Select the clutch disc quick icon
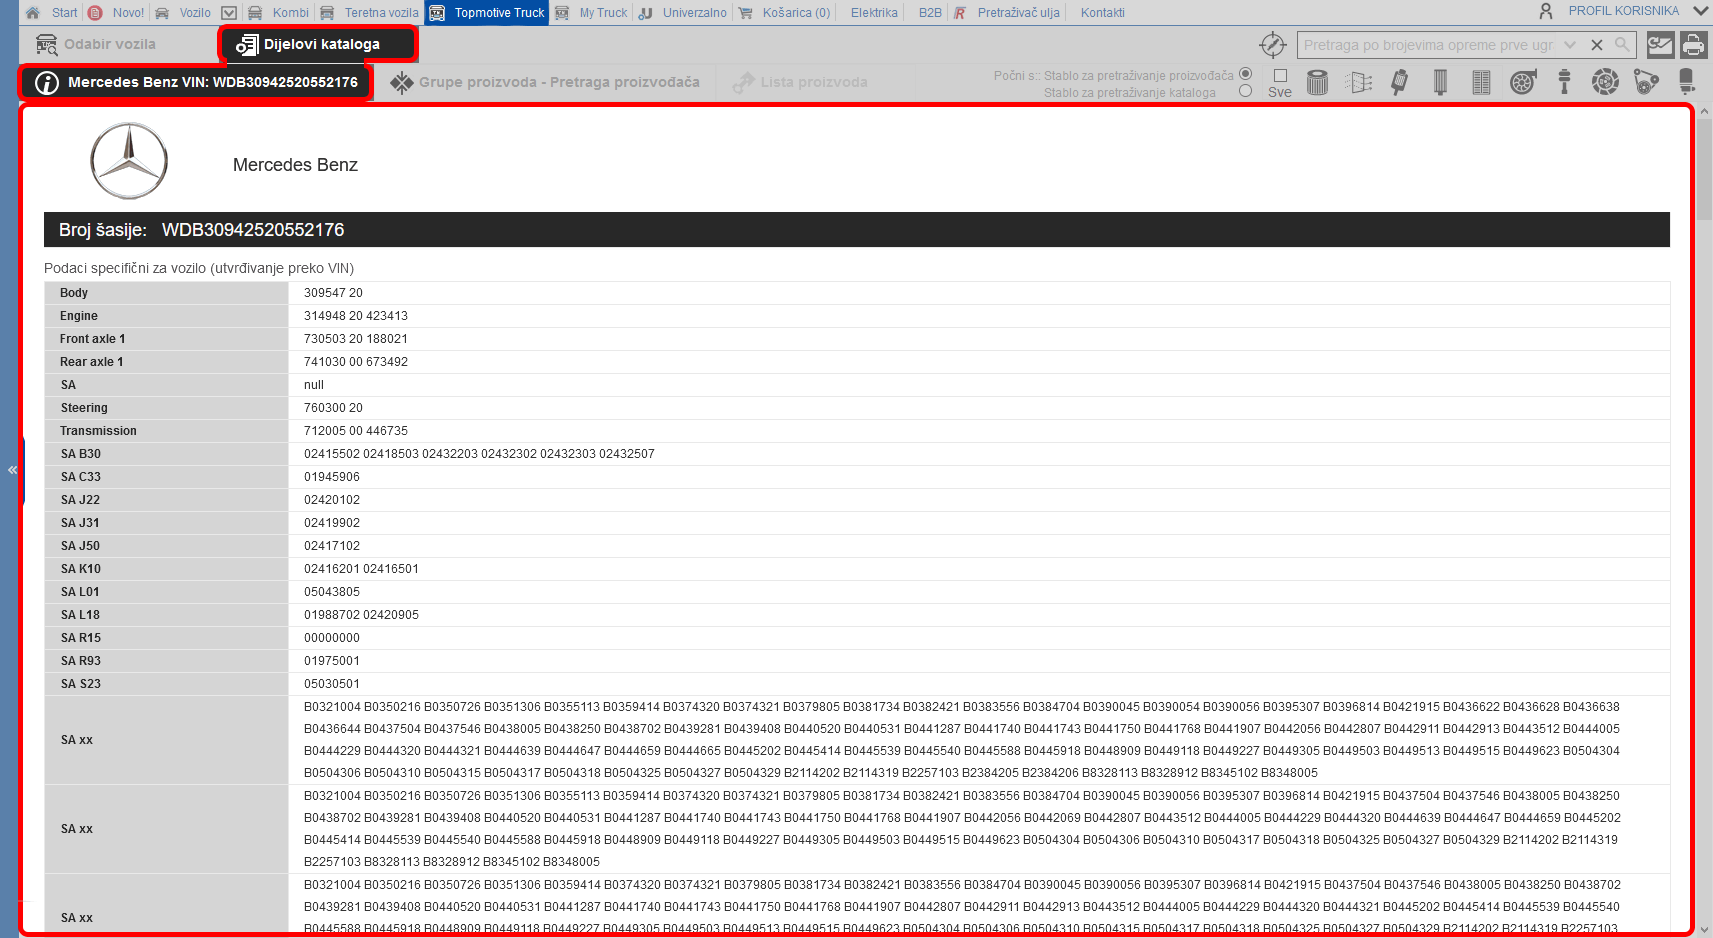The image size is (1713, 938). coord(1605,82)
